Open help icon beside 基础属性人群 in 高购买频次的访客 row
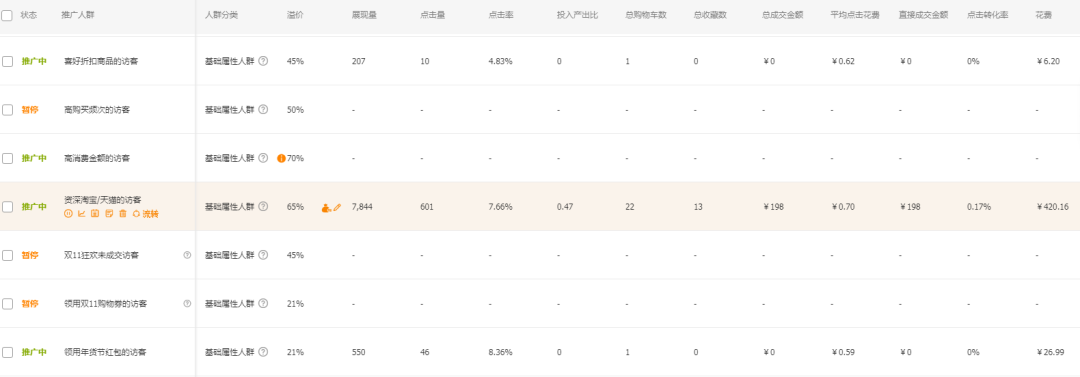This screenshot has height=377, width=1080. [263, 110]
